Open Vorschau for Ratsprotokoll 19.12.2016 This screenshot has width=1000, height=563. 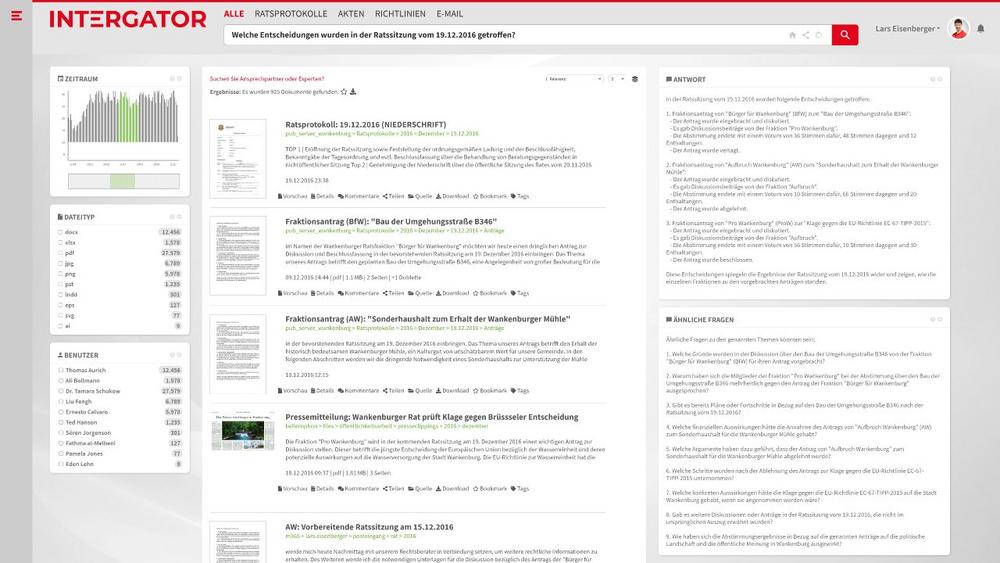293,196
